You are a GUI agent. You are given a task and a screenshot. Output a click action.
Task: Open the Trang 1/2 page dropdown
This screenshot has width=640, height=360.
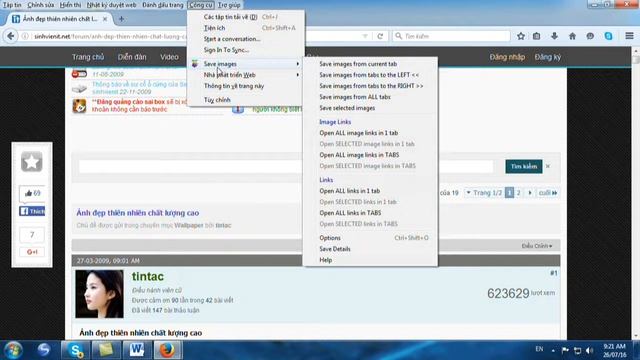click(484, 193)
